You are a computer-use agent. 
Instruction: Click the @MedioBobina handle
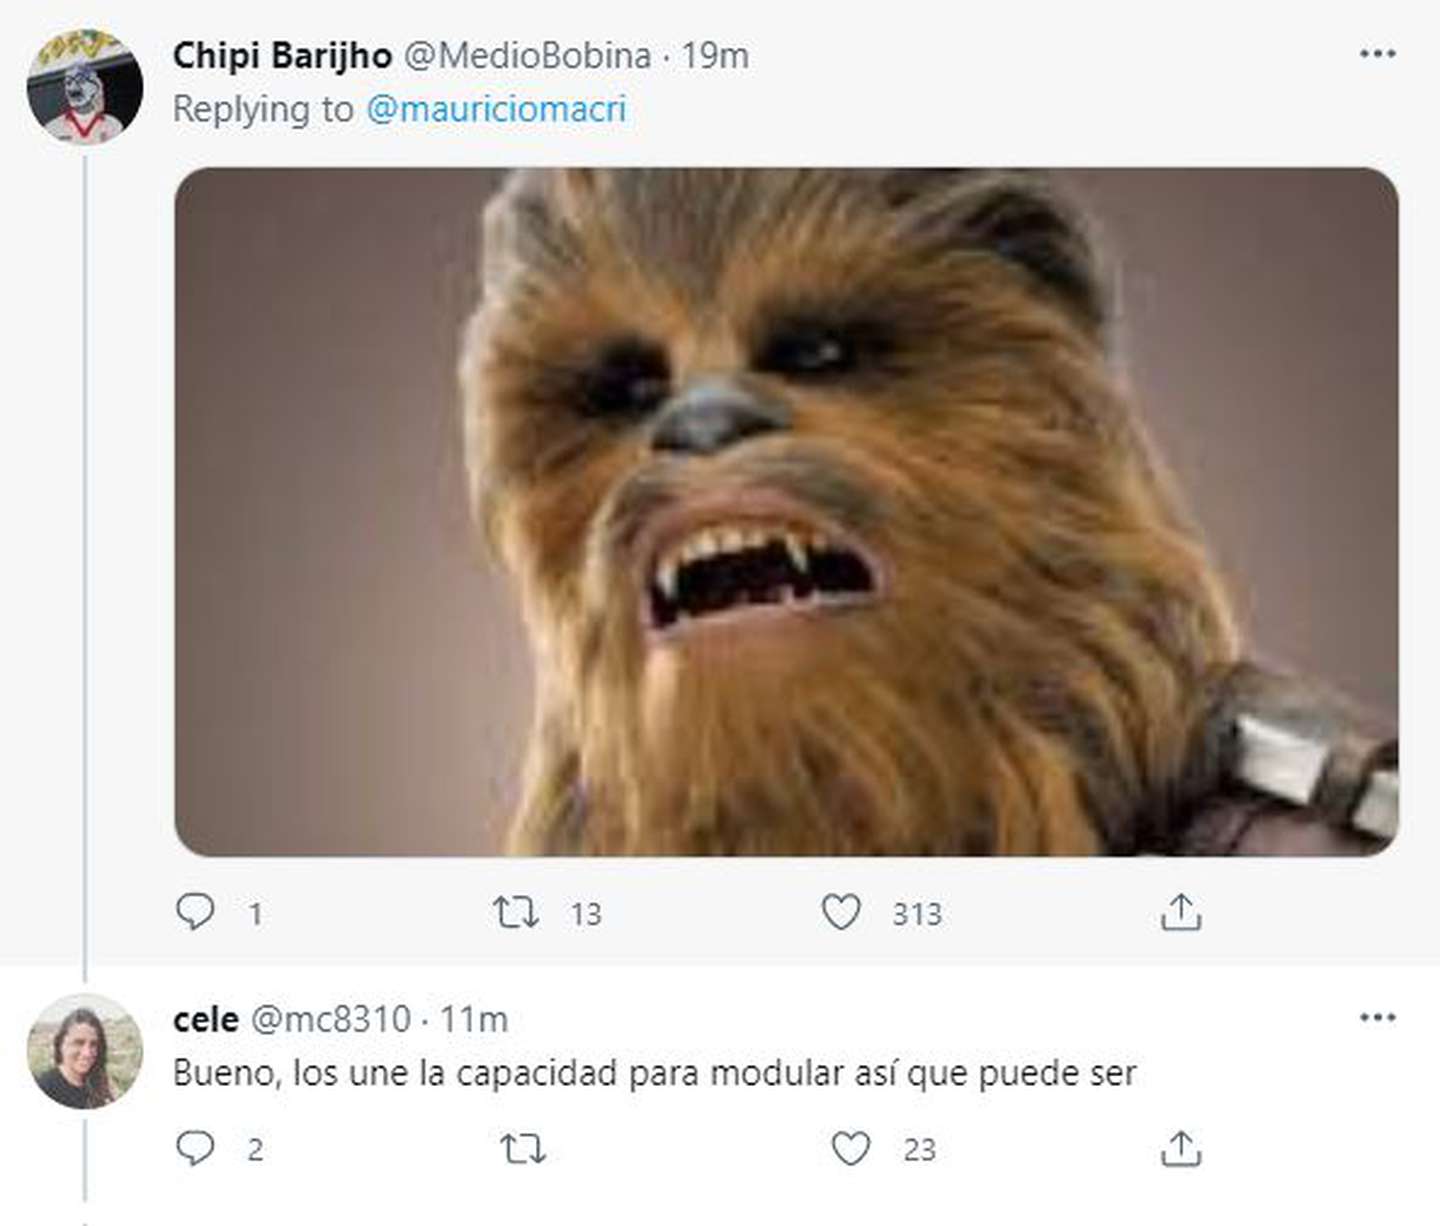[527, 55]
